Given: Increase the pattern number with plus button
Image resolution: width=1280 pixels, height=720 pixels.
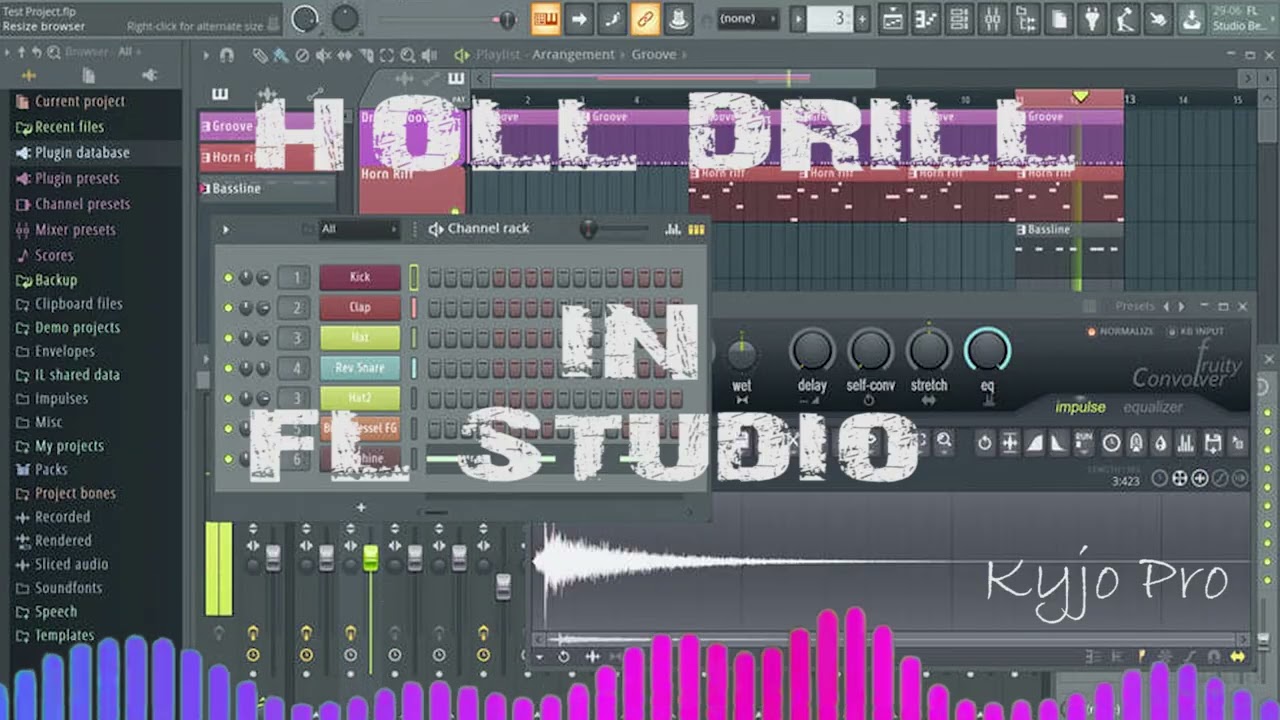Looking at the screenshot, I should (862, 18).
